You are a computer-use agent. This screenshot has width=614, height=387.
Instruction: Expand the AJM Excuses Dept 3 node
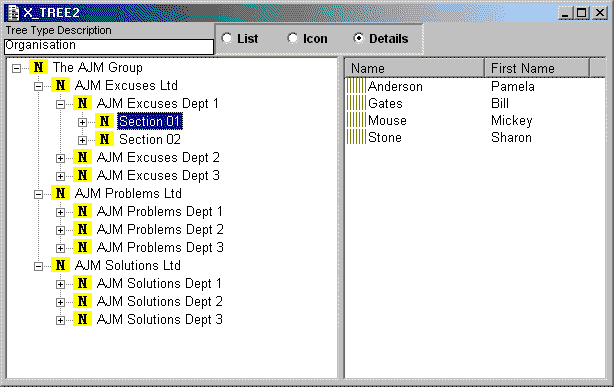(x=60, y=177)
